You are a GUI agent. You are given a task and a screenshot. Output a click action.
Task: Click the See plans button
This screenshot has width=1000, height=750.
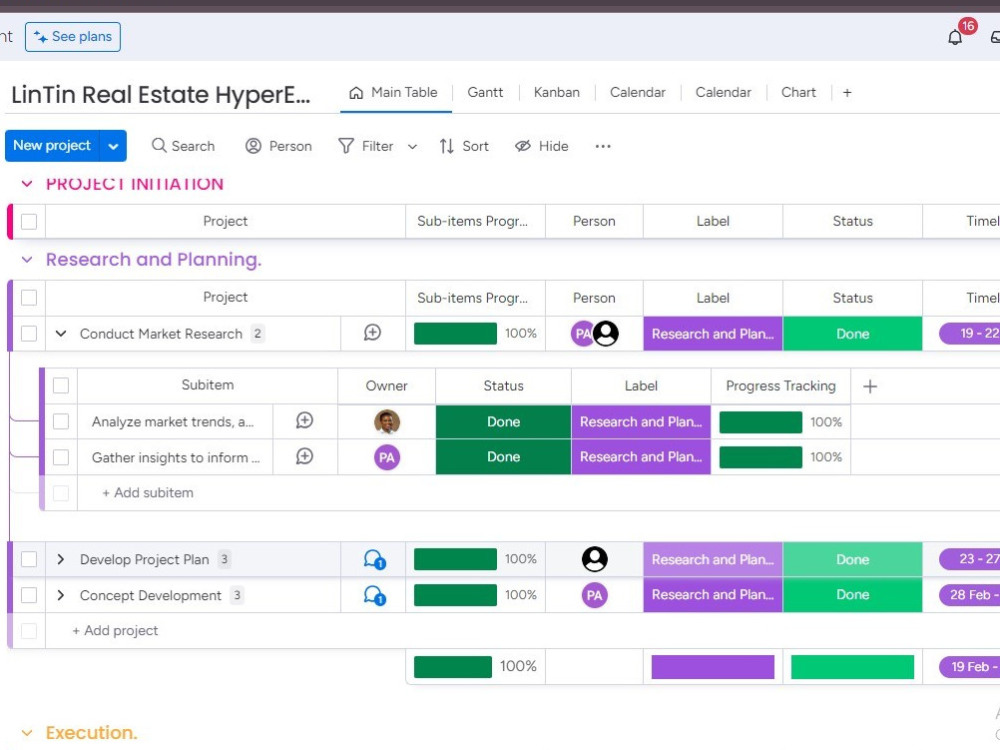[73, 36]
